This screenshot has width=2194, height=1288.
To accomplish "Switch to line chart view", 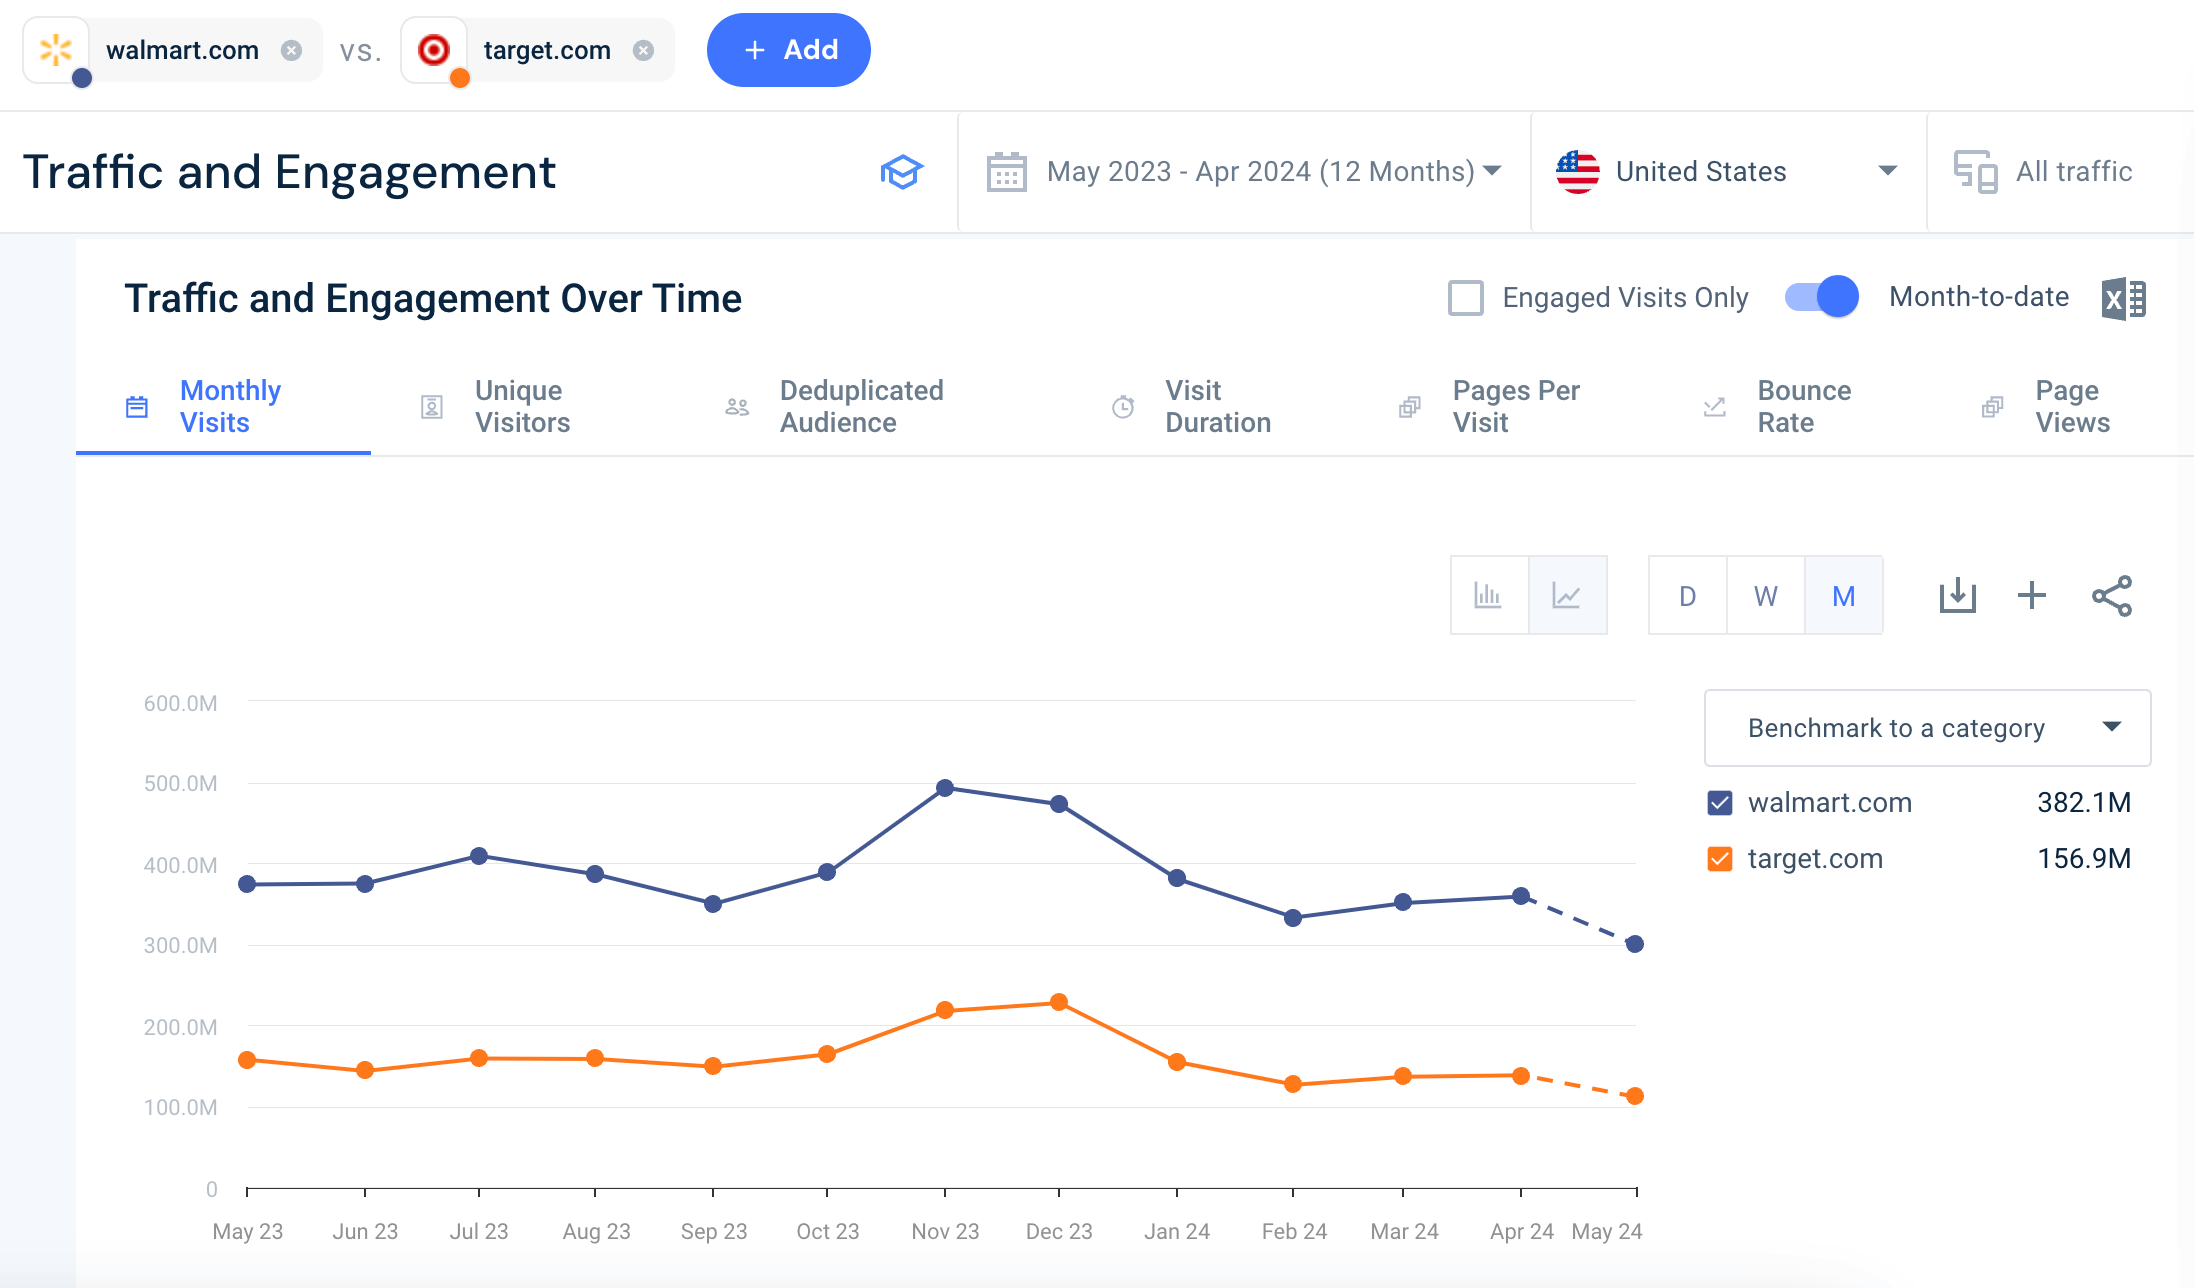I will [x=1566, y=596].
